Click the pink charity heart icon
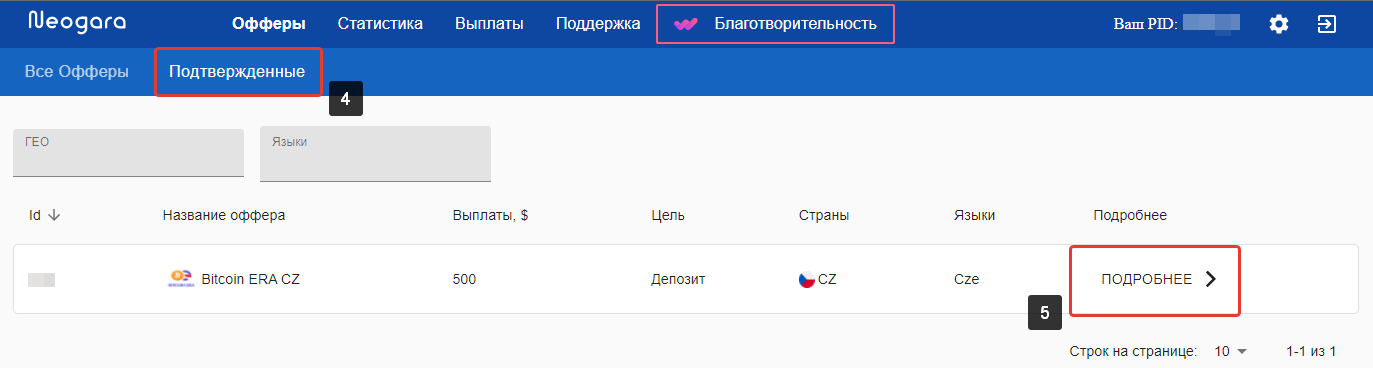 tap(685, 24)
